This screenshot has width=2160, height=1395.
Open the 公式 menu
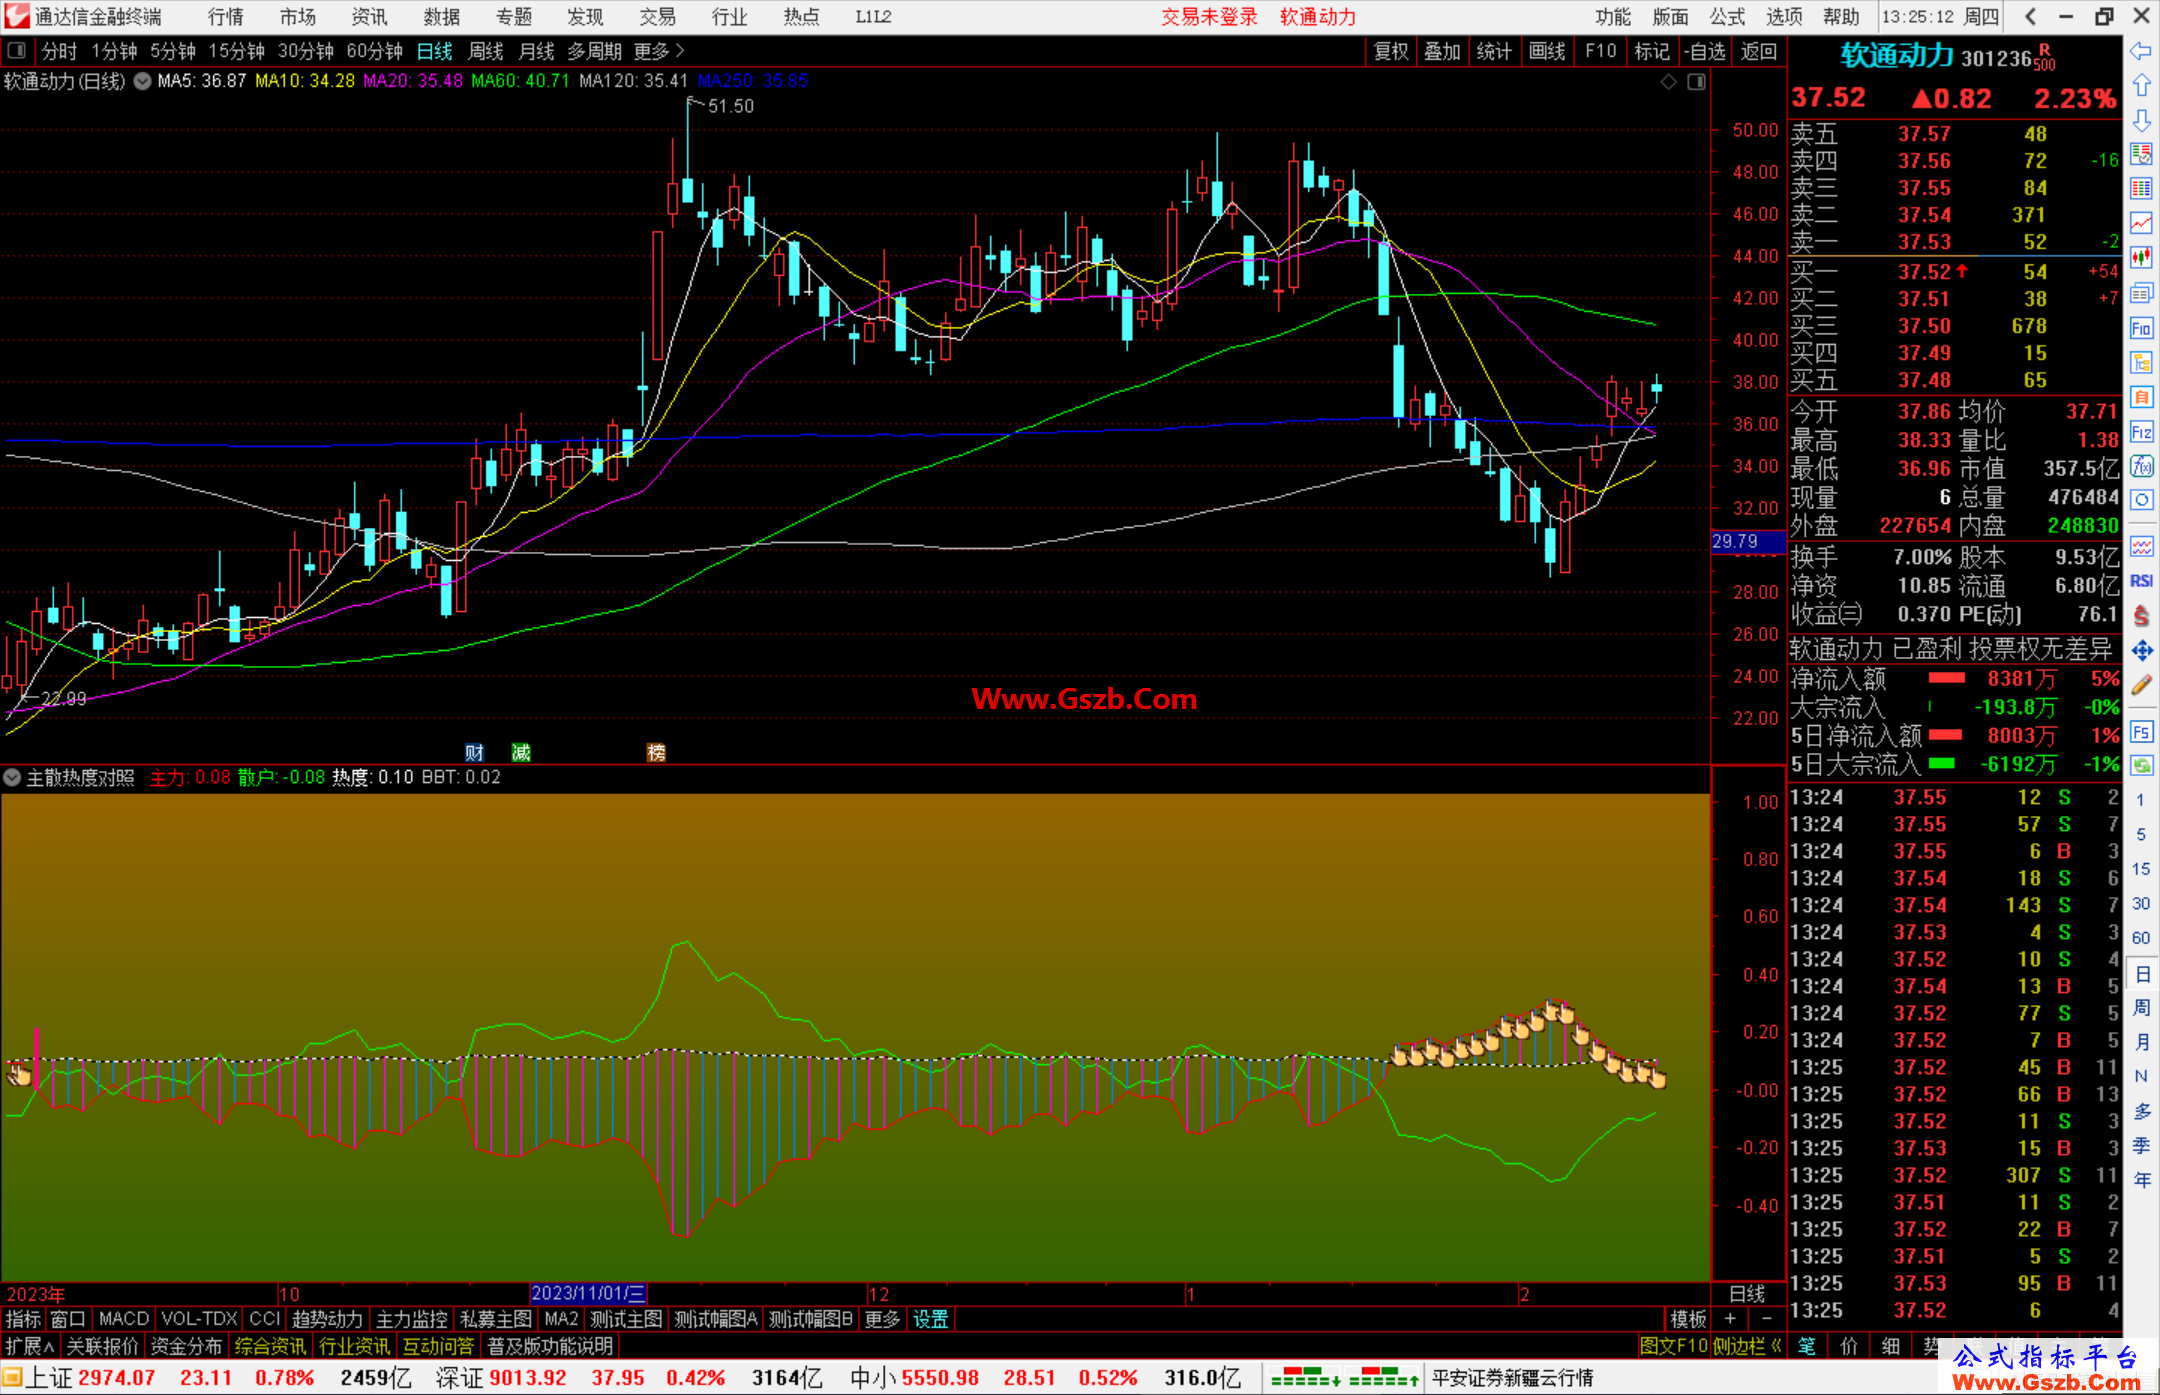pos(1727,16)
